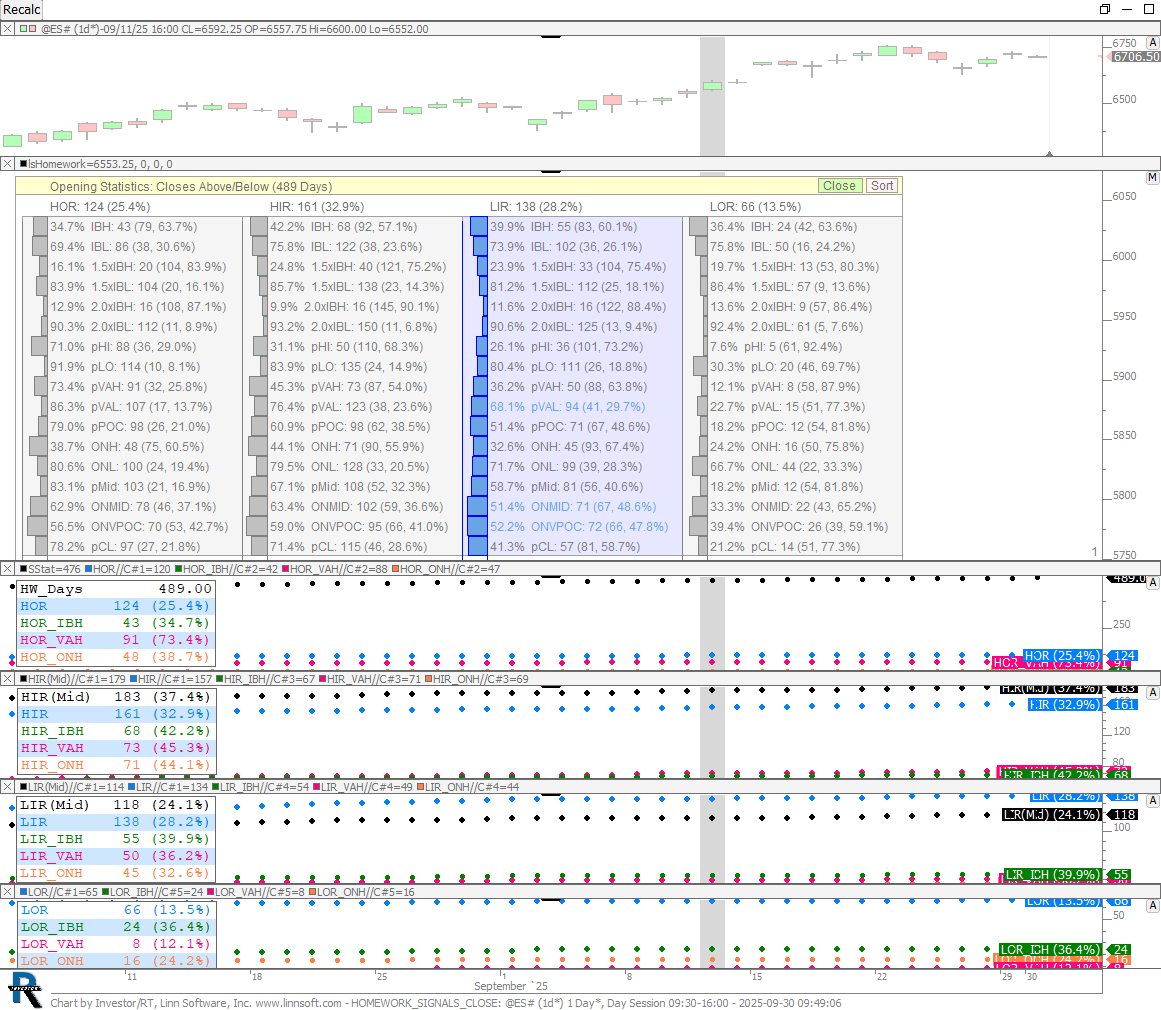Click the M scale button on statistics pane
Viewport: 1161px width, 1010px height.
click(x=1152, y=178)
